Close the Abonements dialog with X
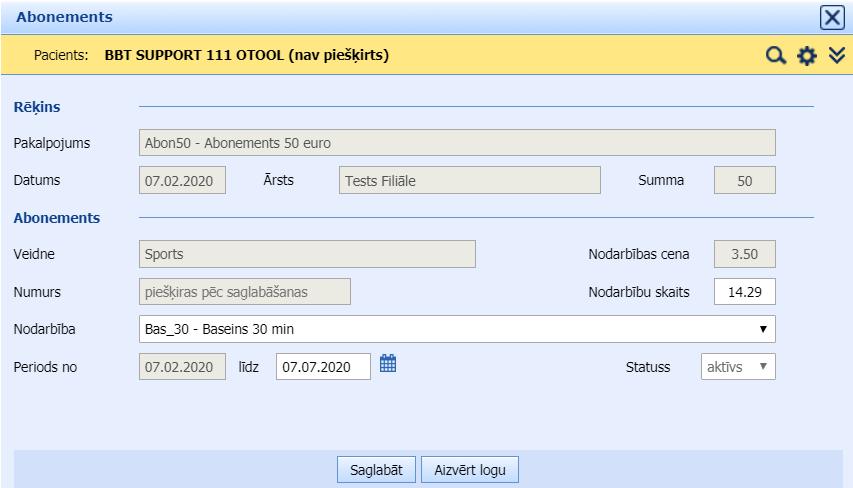Image resolution: width=853 pixels, height=488 pixels. (x=832, y=17)
